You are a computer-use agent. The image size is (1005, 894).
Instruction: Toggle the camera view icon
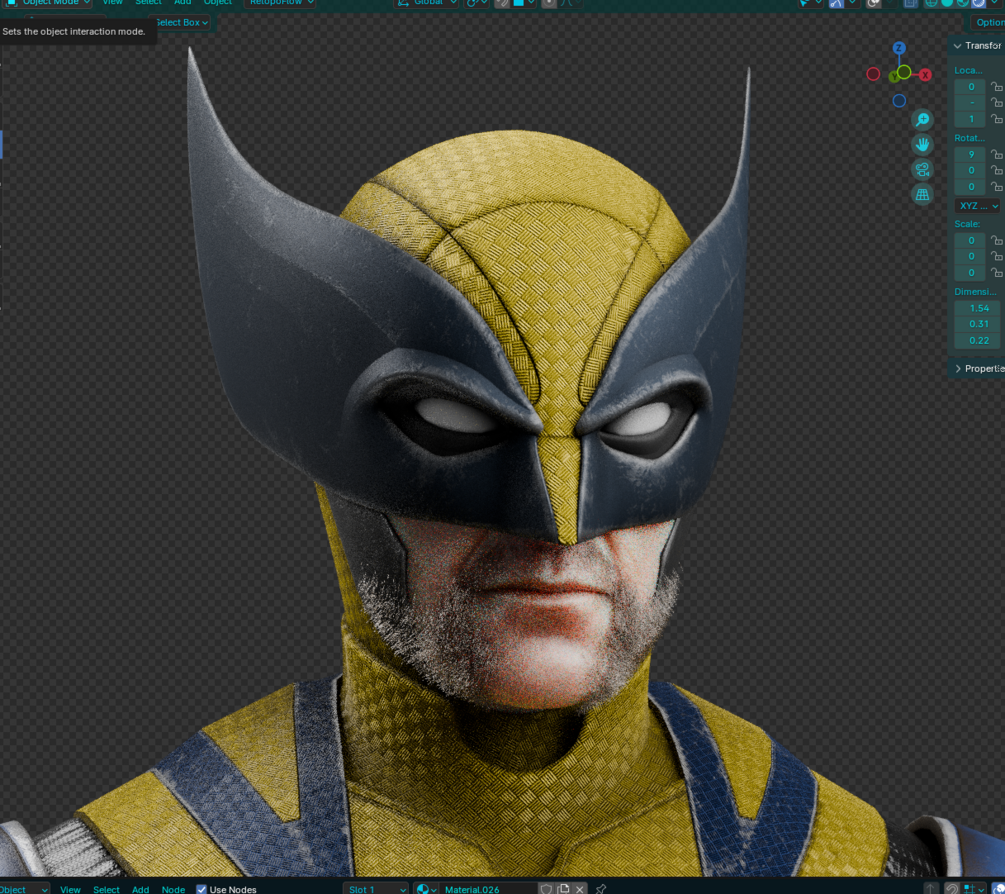click(x=922, y=169)
